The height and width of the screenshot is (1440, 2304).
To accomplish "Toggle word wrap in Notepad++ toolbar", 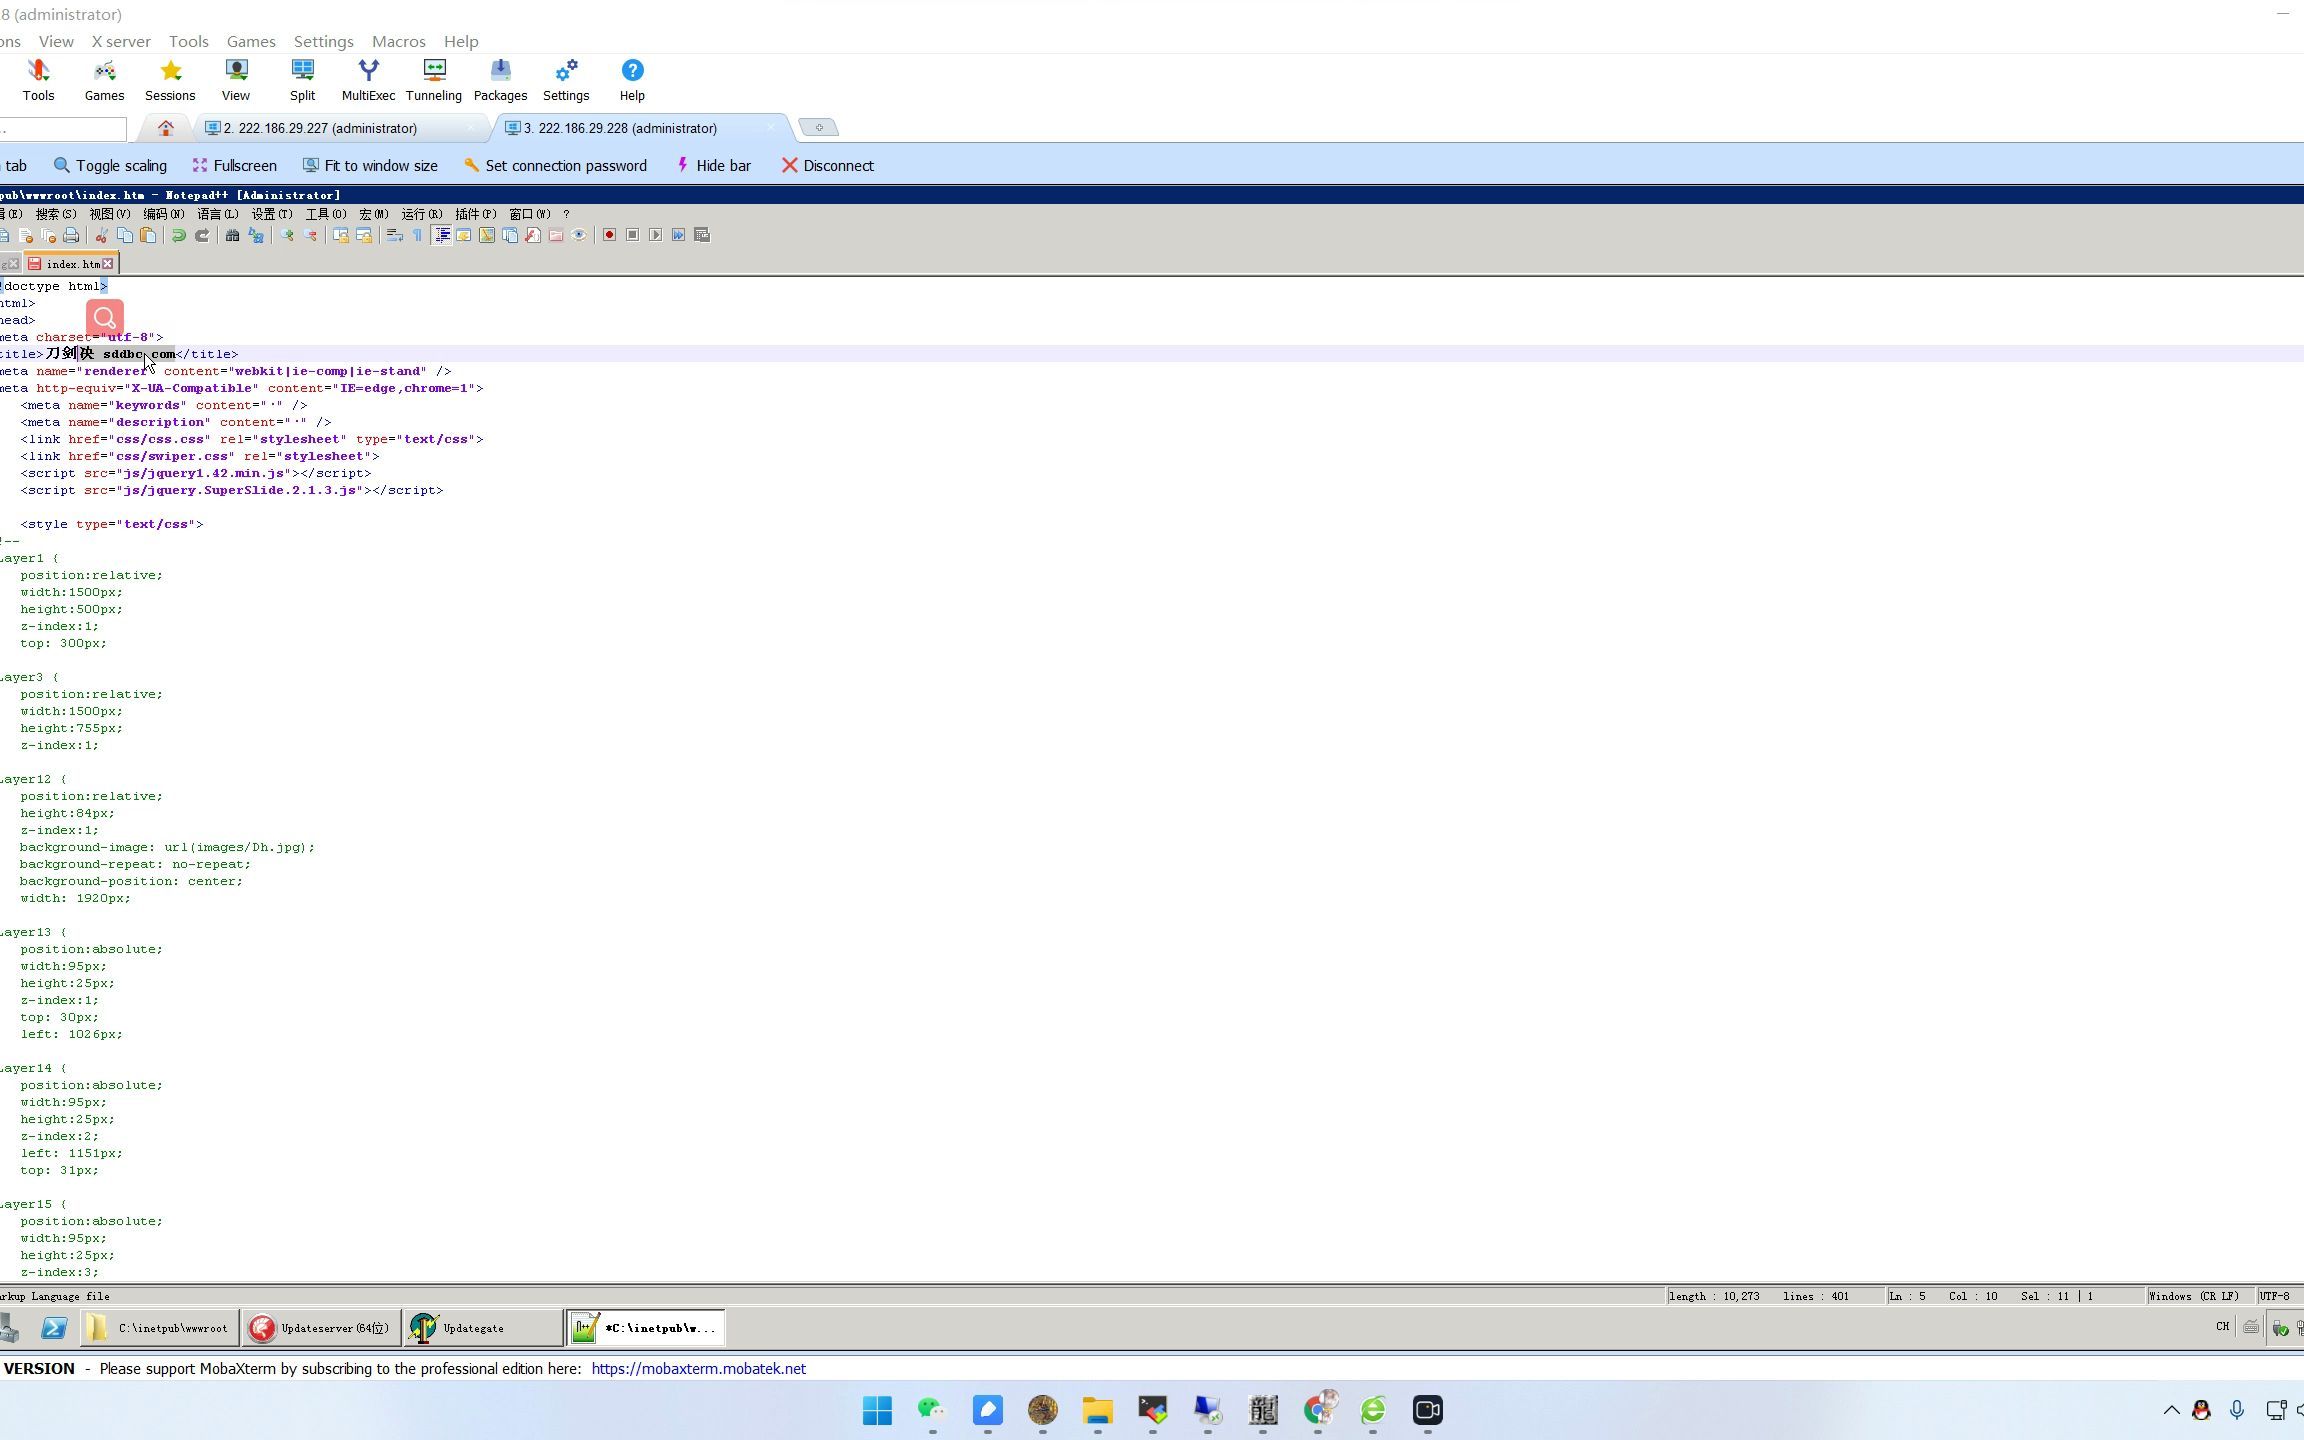I will pos(394,236).
